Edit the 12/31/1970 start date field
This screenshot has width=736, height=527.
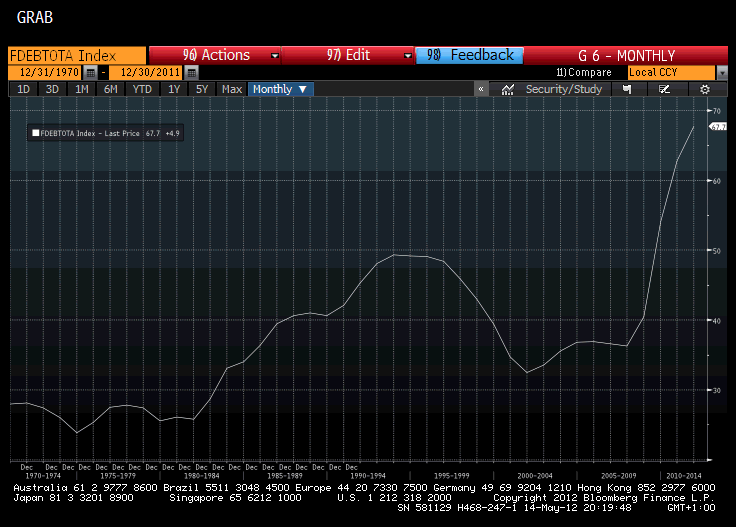coord(46,73)
